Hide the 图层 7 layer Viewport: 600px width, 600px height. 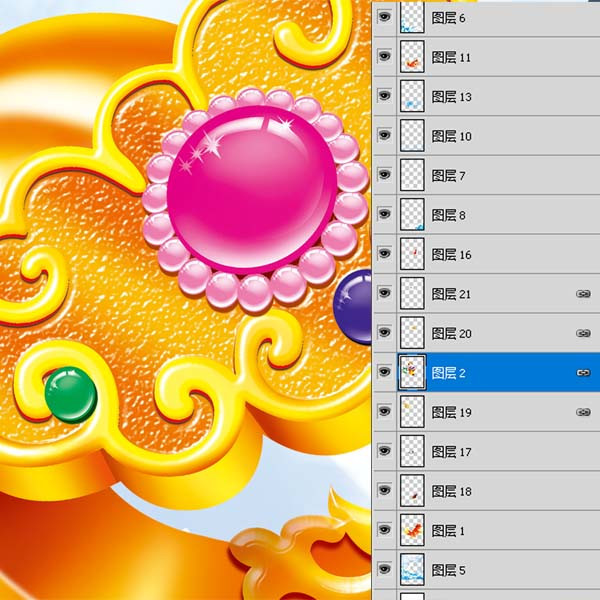coord(384,174)
